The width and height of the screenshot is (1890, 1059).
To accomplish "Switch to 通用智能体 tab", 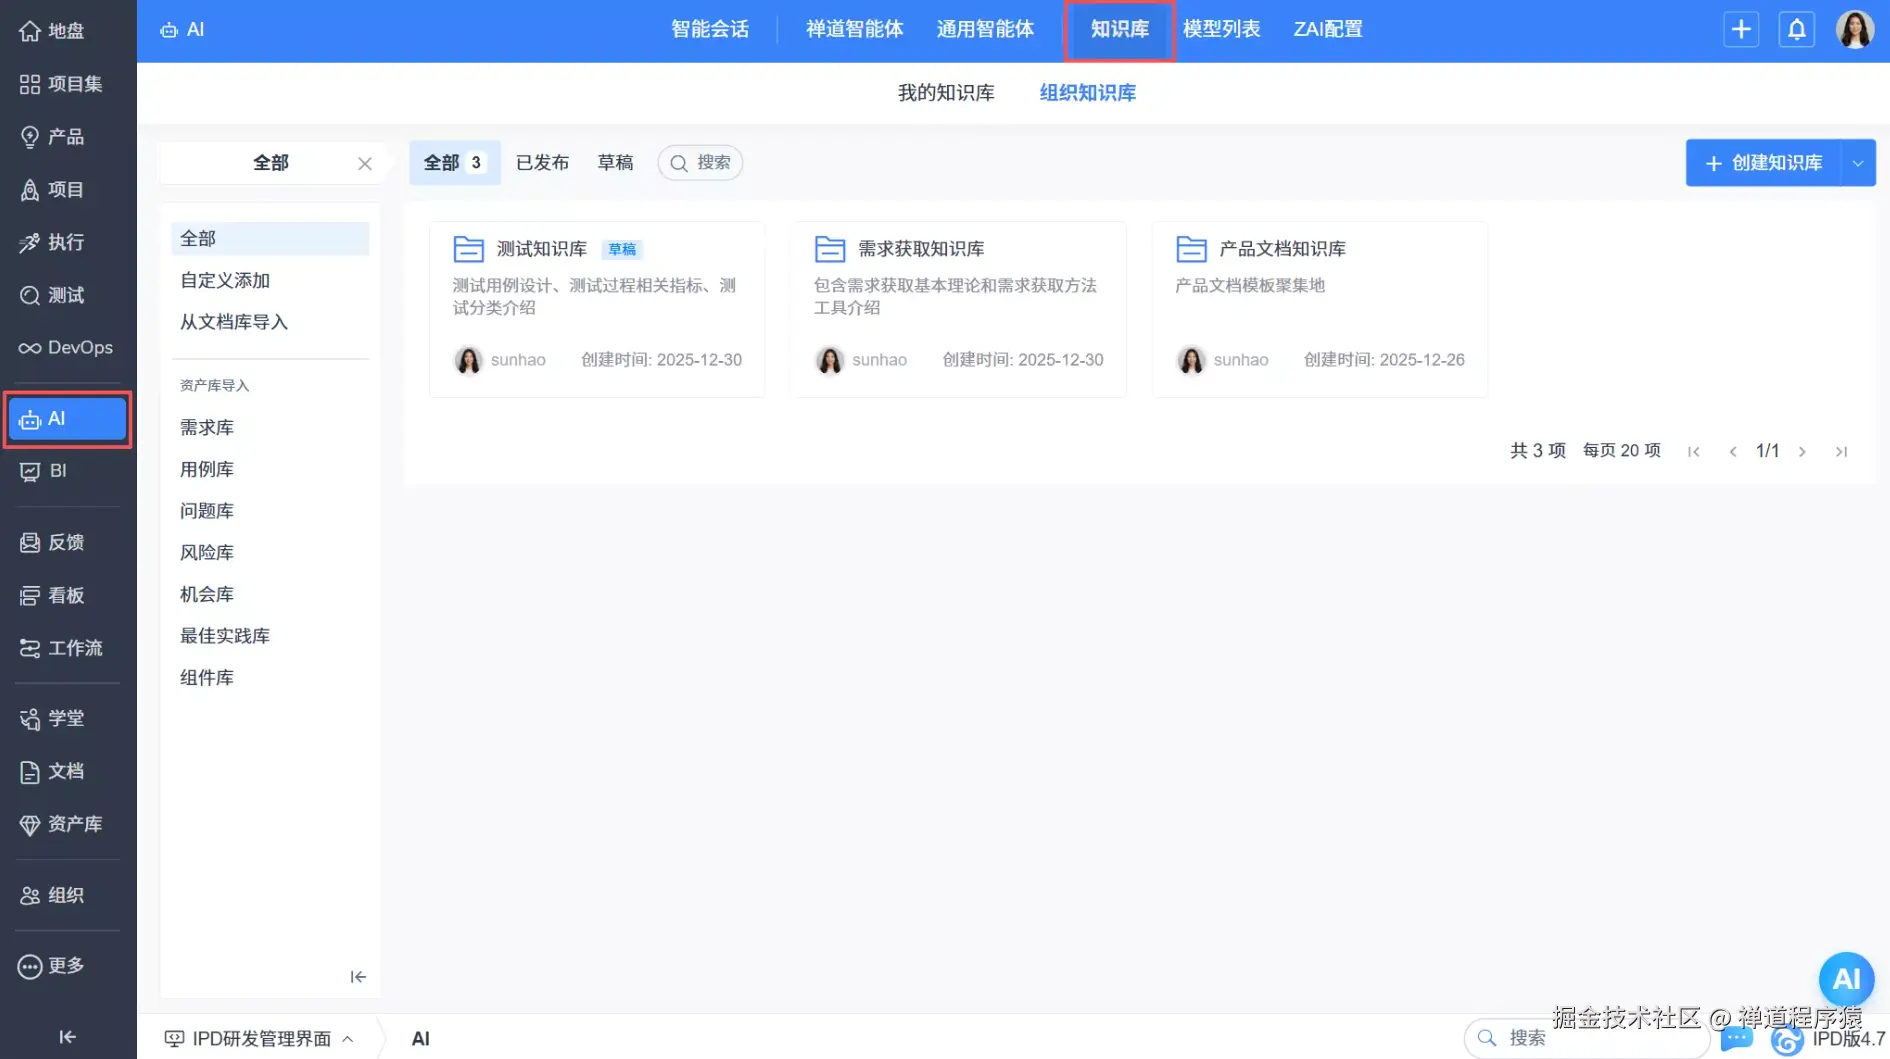I will (985, 30).
